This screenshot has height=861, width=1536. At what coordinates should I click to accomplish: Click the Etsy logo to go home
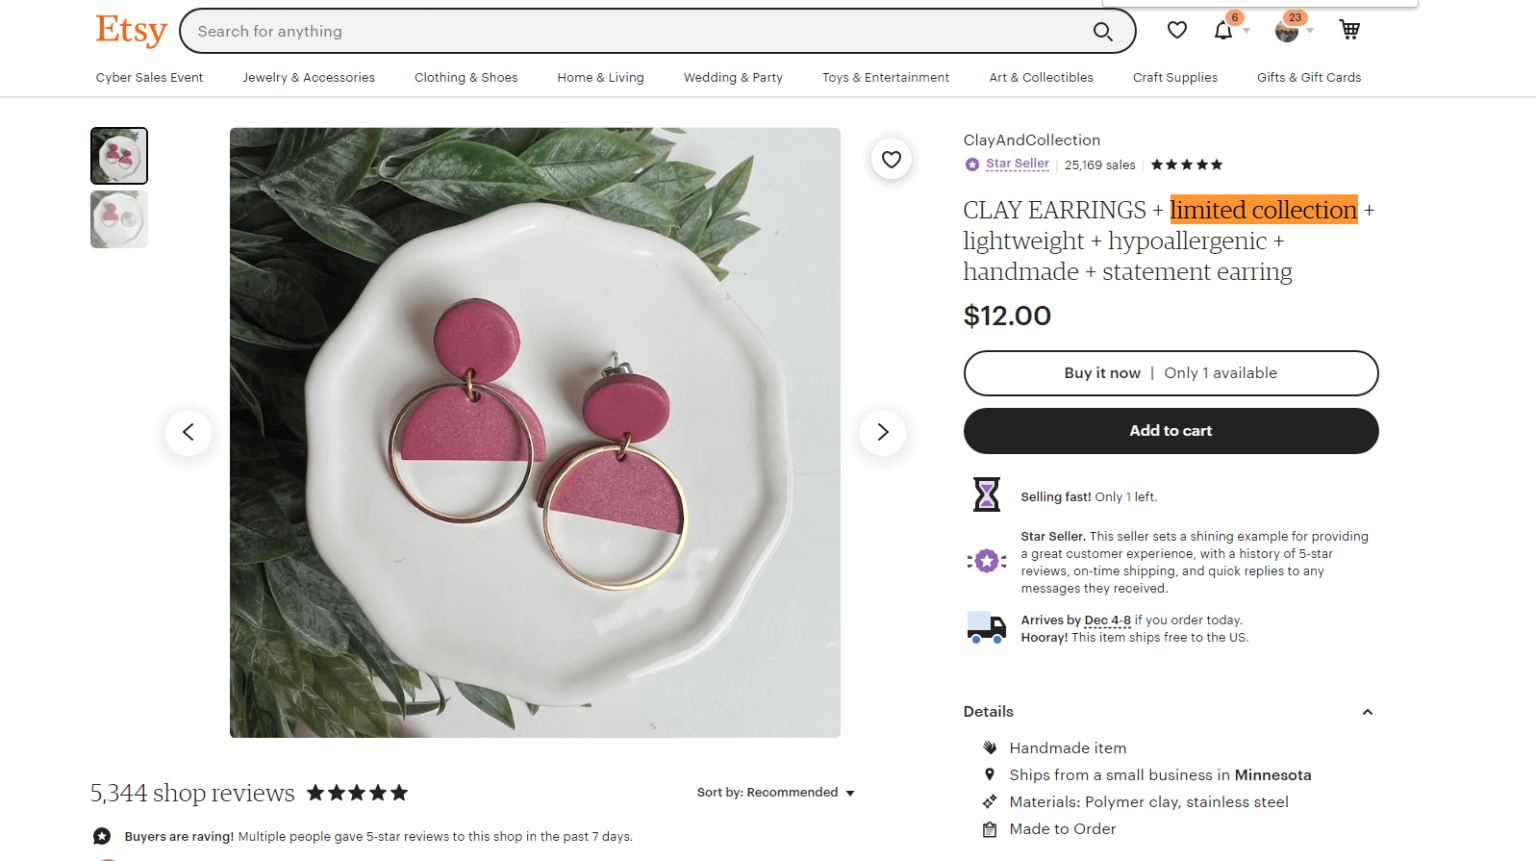pyautogui.click(x=130, y=31)
